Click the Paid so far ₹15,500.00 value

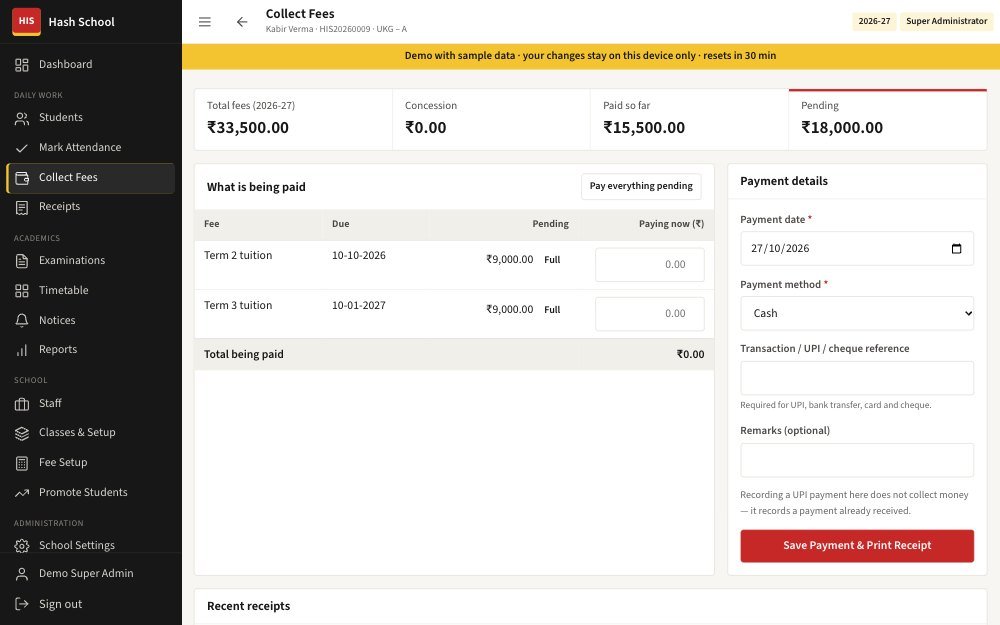click(643, 128)
